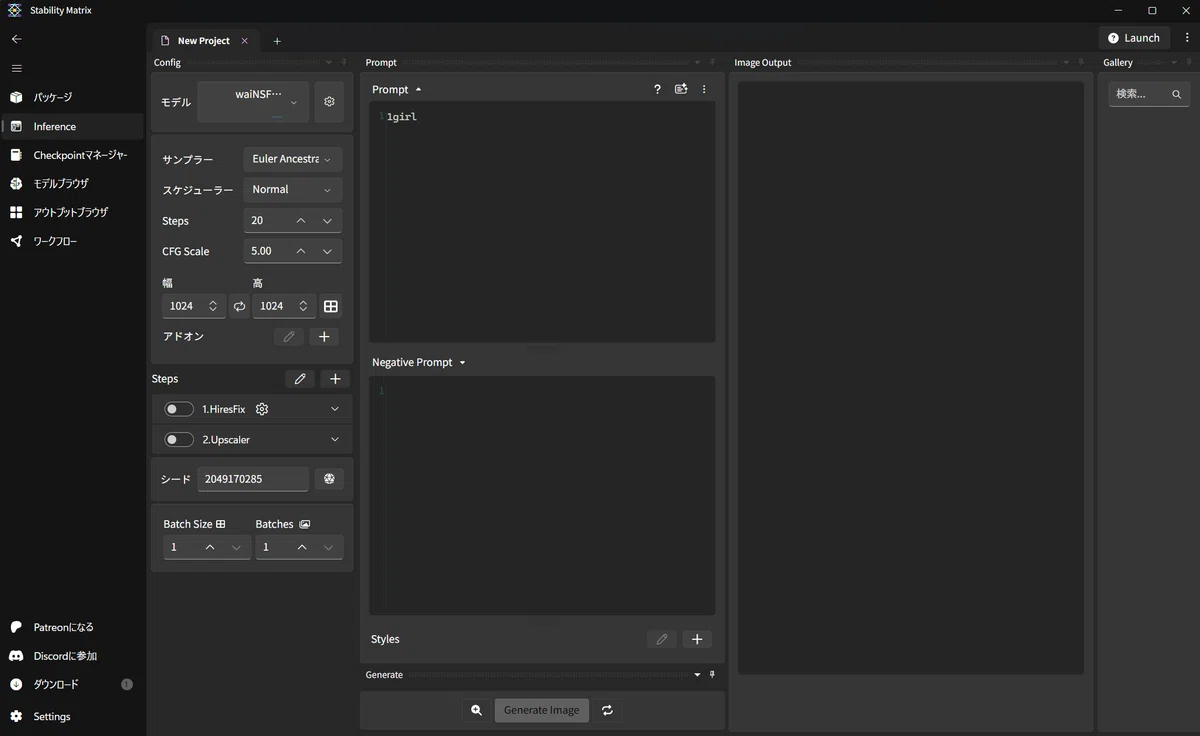
Task: Add a new project tab
Action: click(x=277, y=41)
